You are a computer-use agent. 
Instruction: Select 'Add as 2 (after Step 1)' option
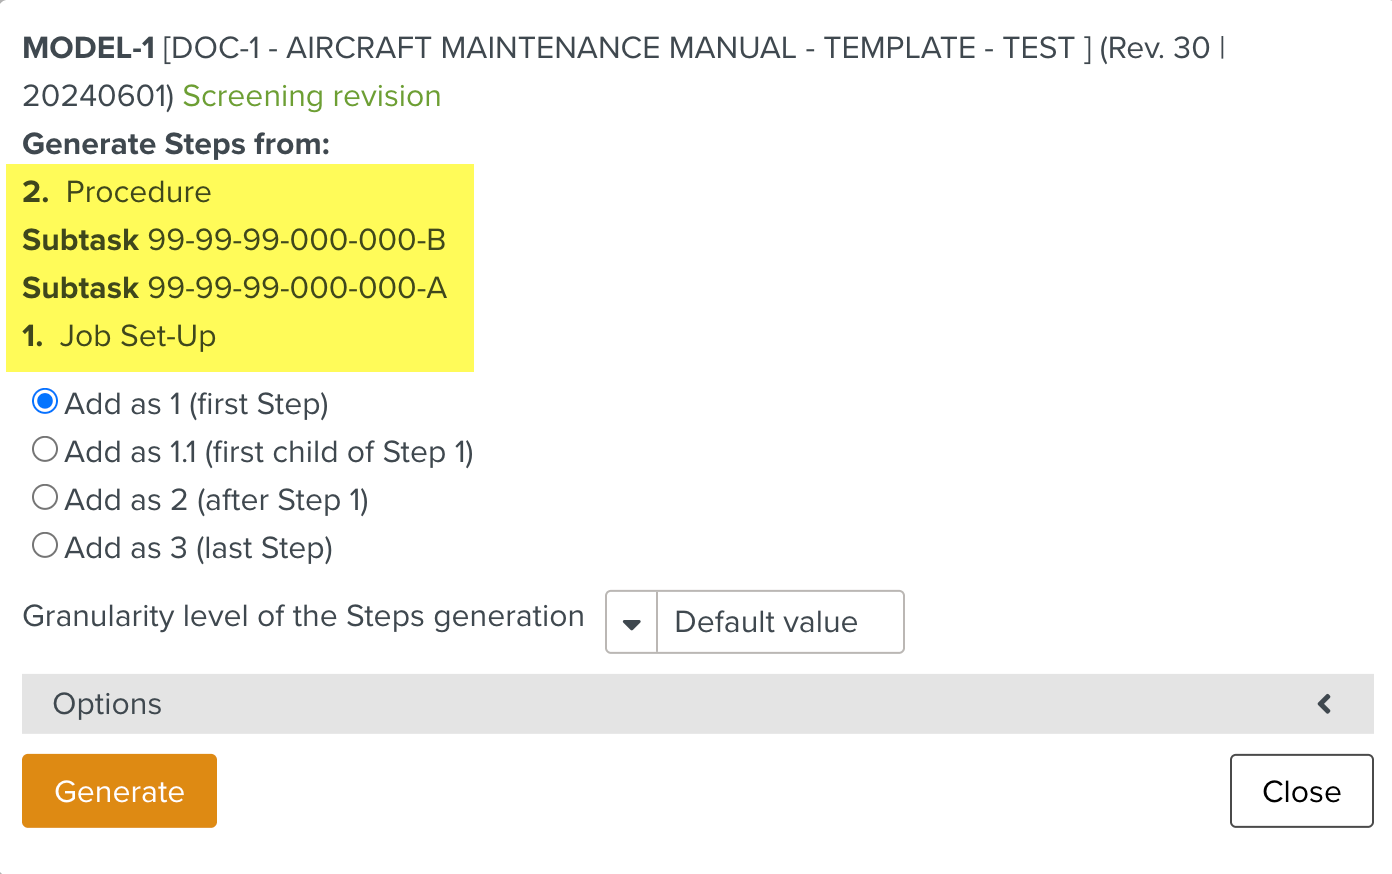click(x=45, y=498)
